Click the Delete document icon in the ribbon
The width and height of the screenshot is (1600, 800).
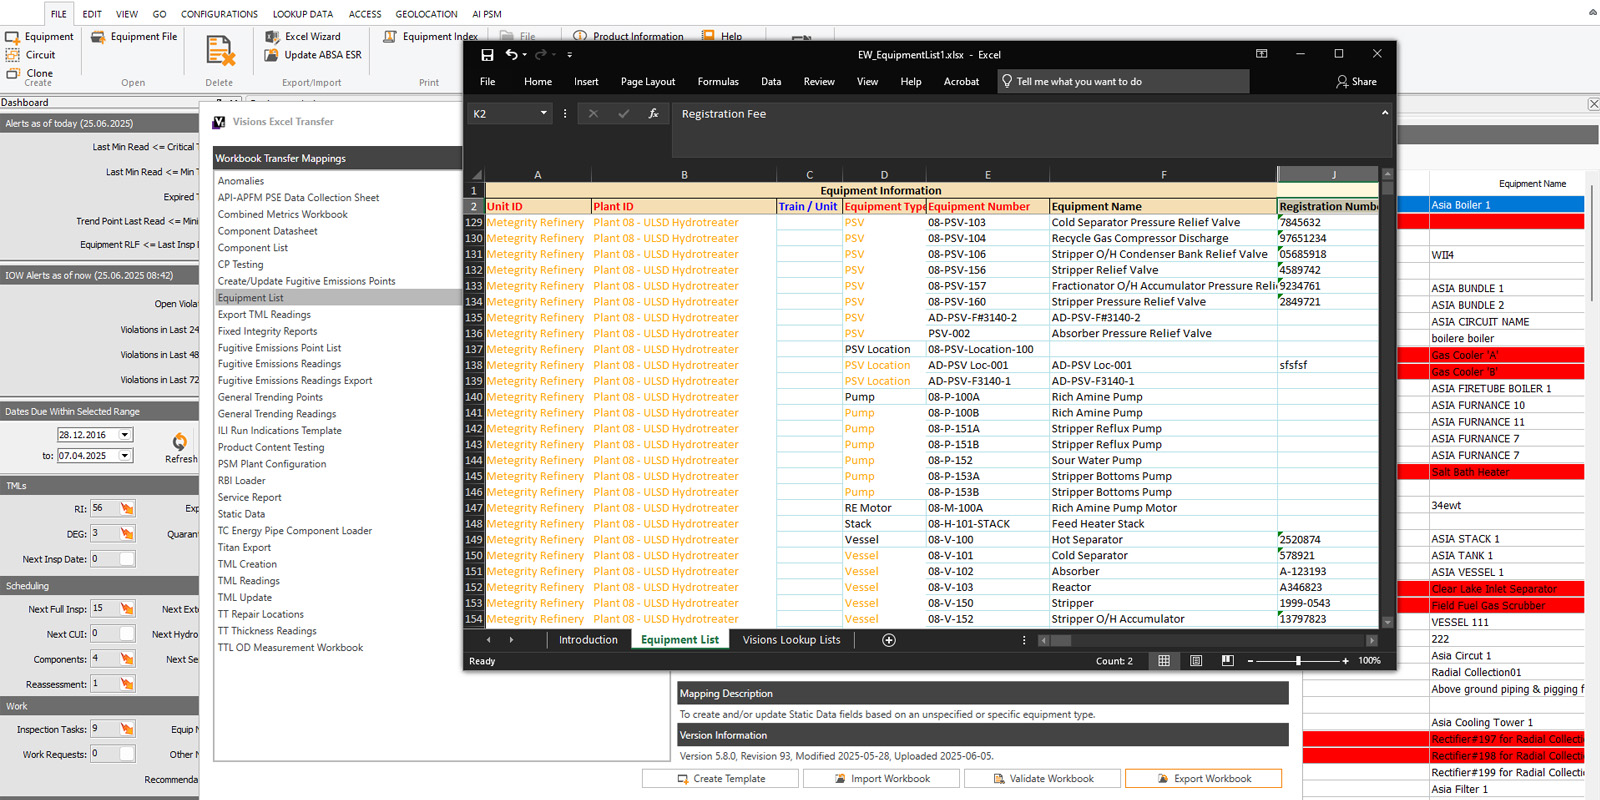[x=219, y=51]
